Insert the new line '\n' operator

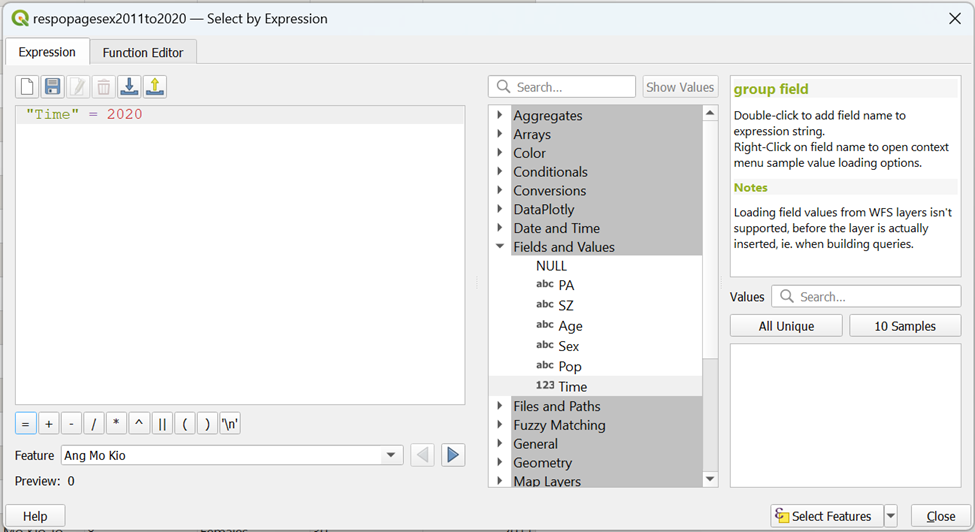click(x=230, y=424)
